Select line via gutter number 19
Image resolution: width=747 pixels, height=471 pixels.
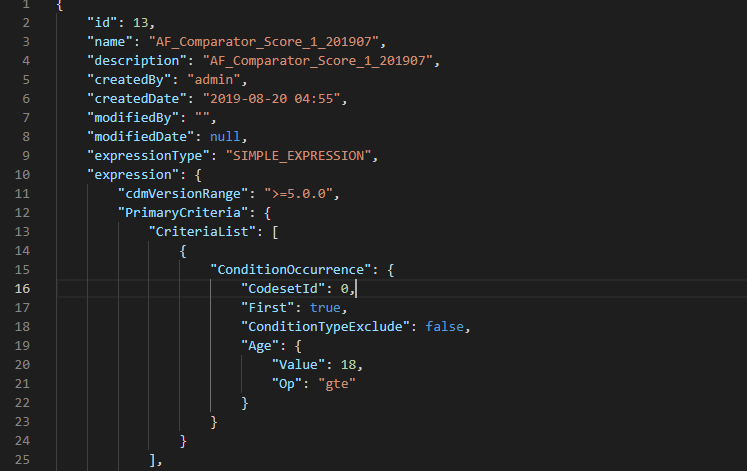[x=22, y=346]
